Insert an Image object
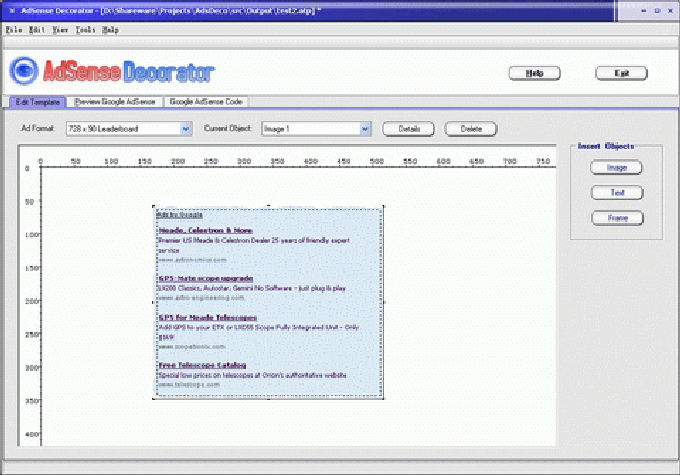Screen dimensions: 680x475 click(616, 167)
